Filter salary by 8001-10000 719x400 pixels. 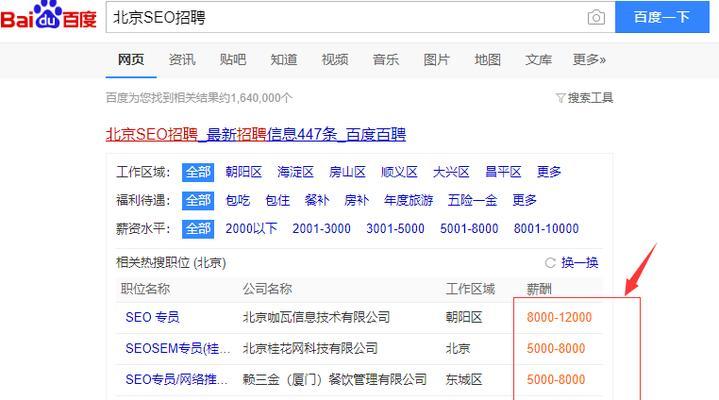(x=546, y=229)
